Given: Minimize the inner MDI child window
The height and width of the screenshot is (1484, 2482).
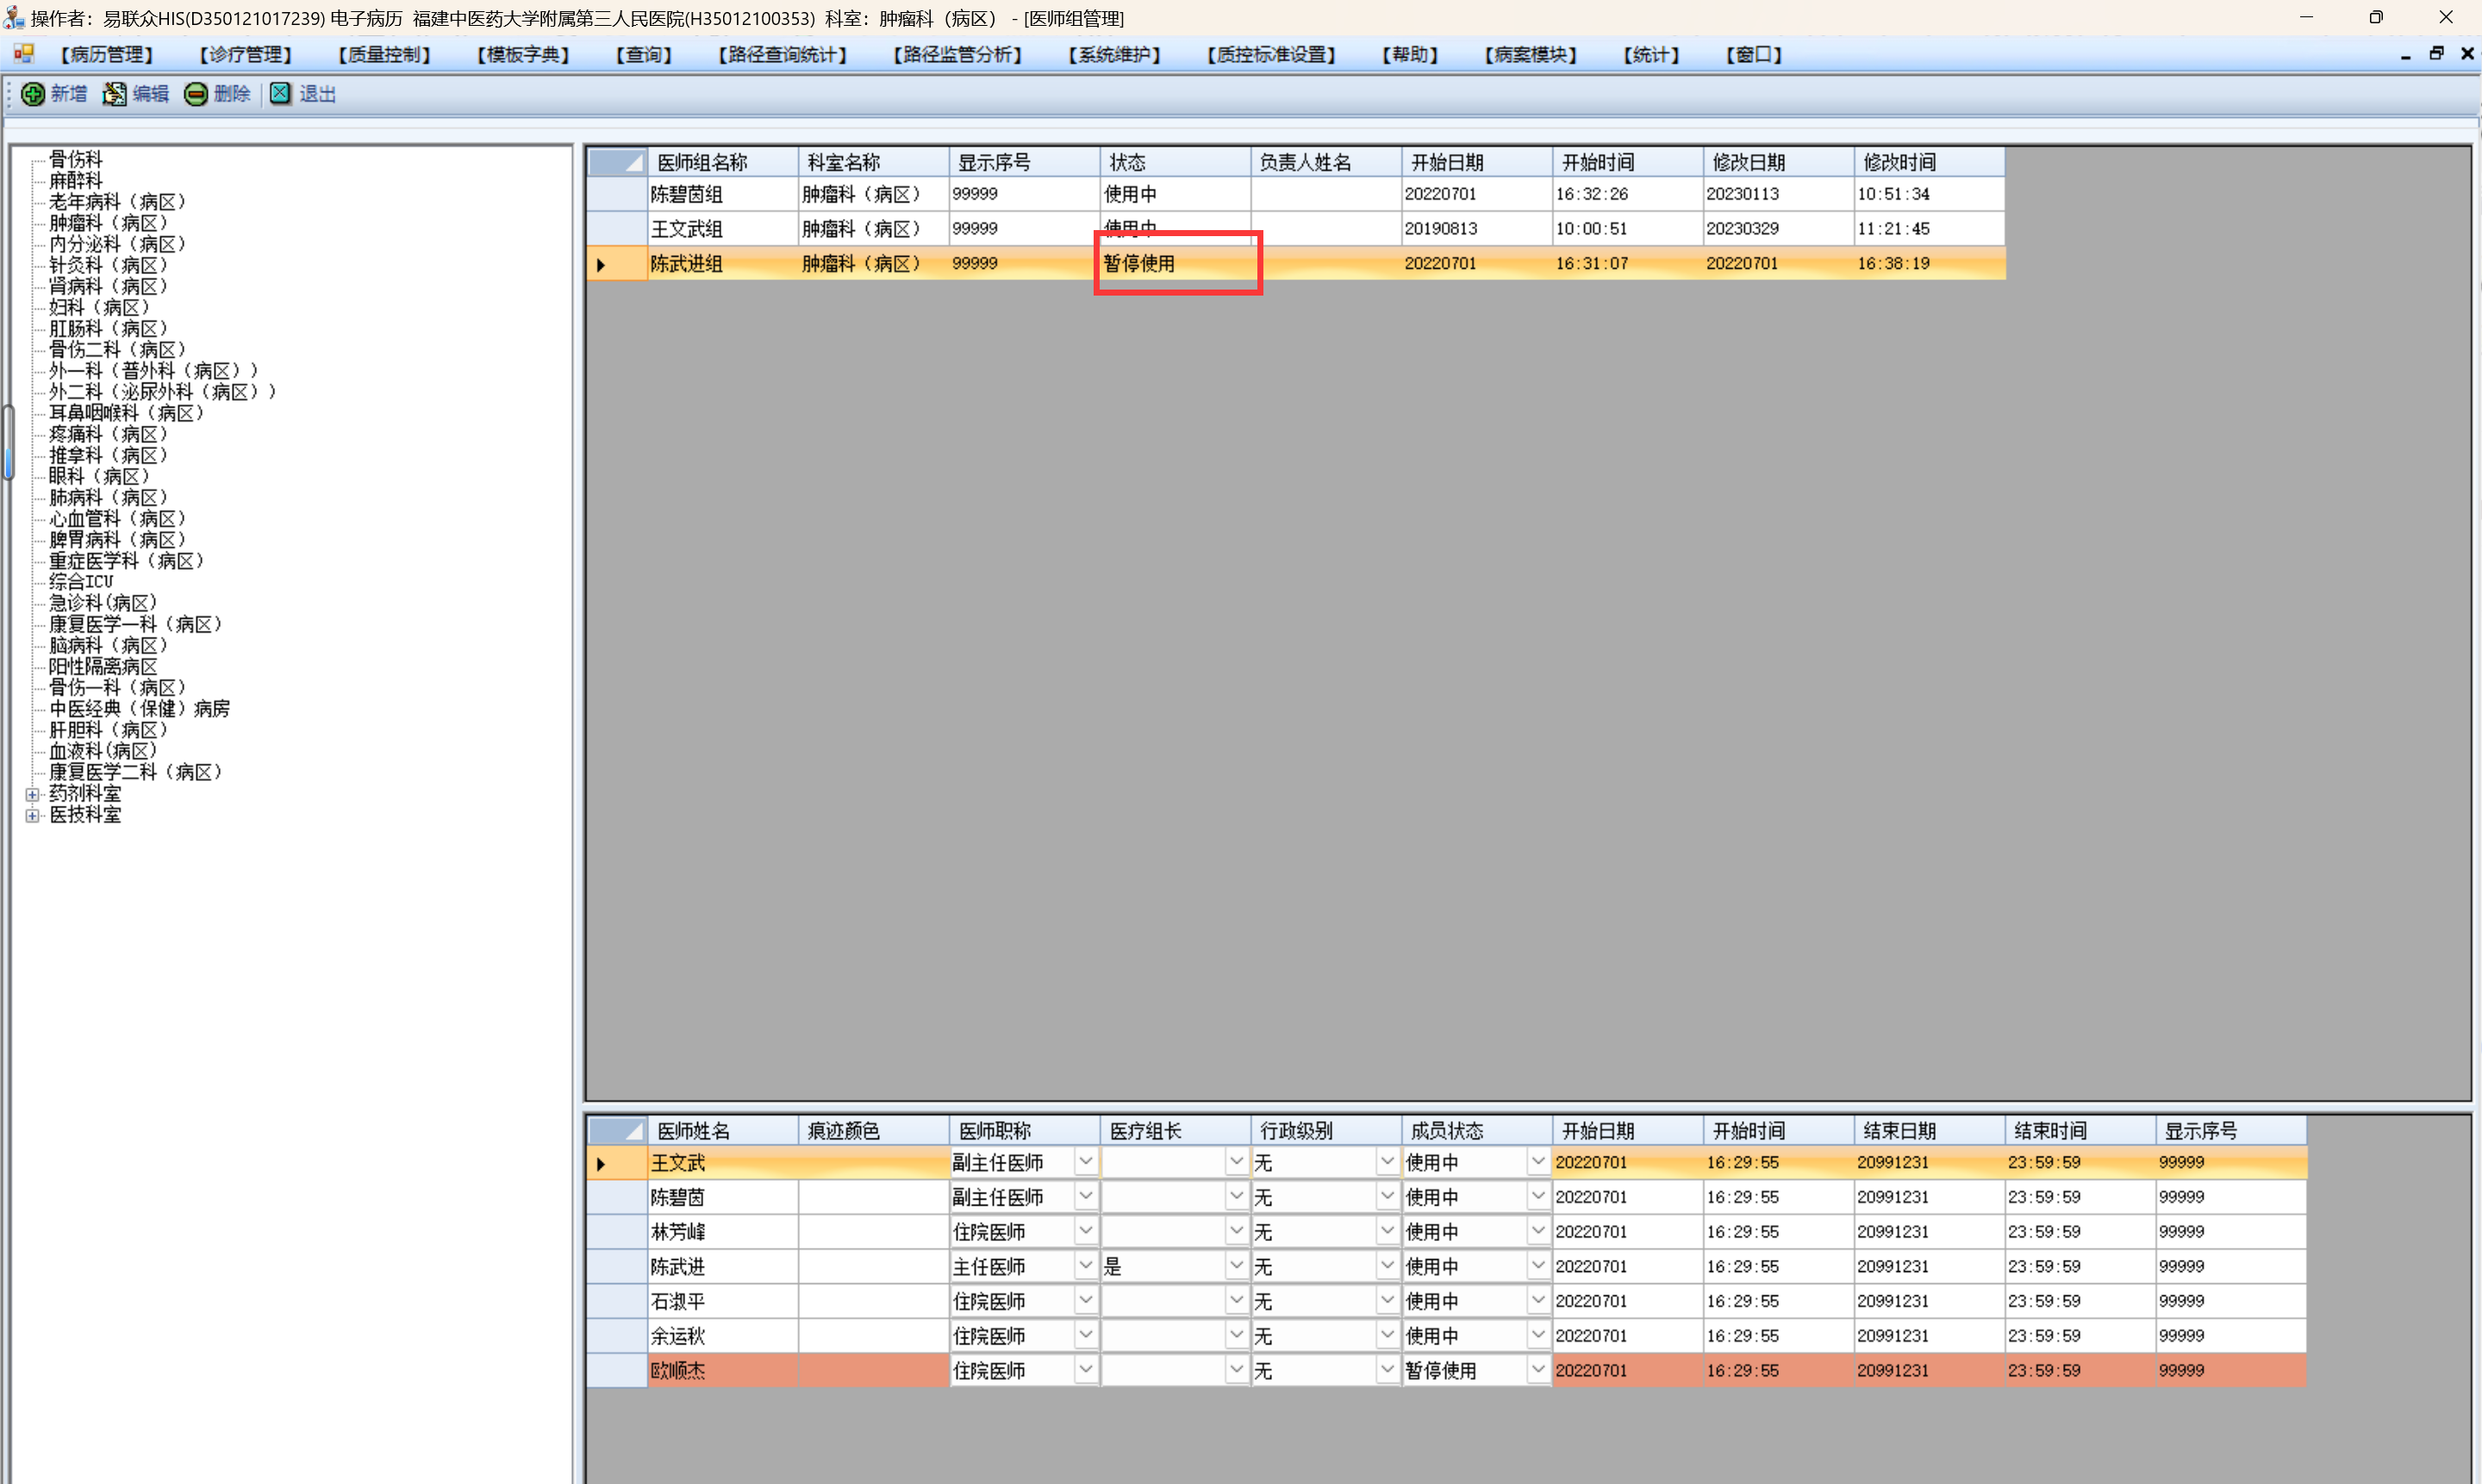Looking at the screenshot, I should pyautogui.click(x=2405, y=54).
